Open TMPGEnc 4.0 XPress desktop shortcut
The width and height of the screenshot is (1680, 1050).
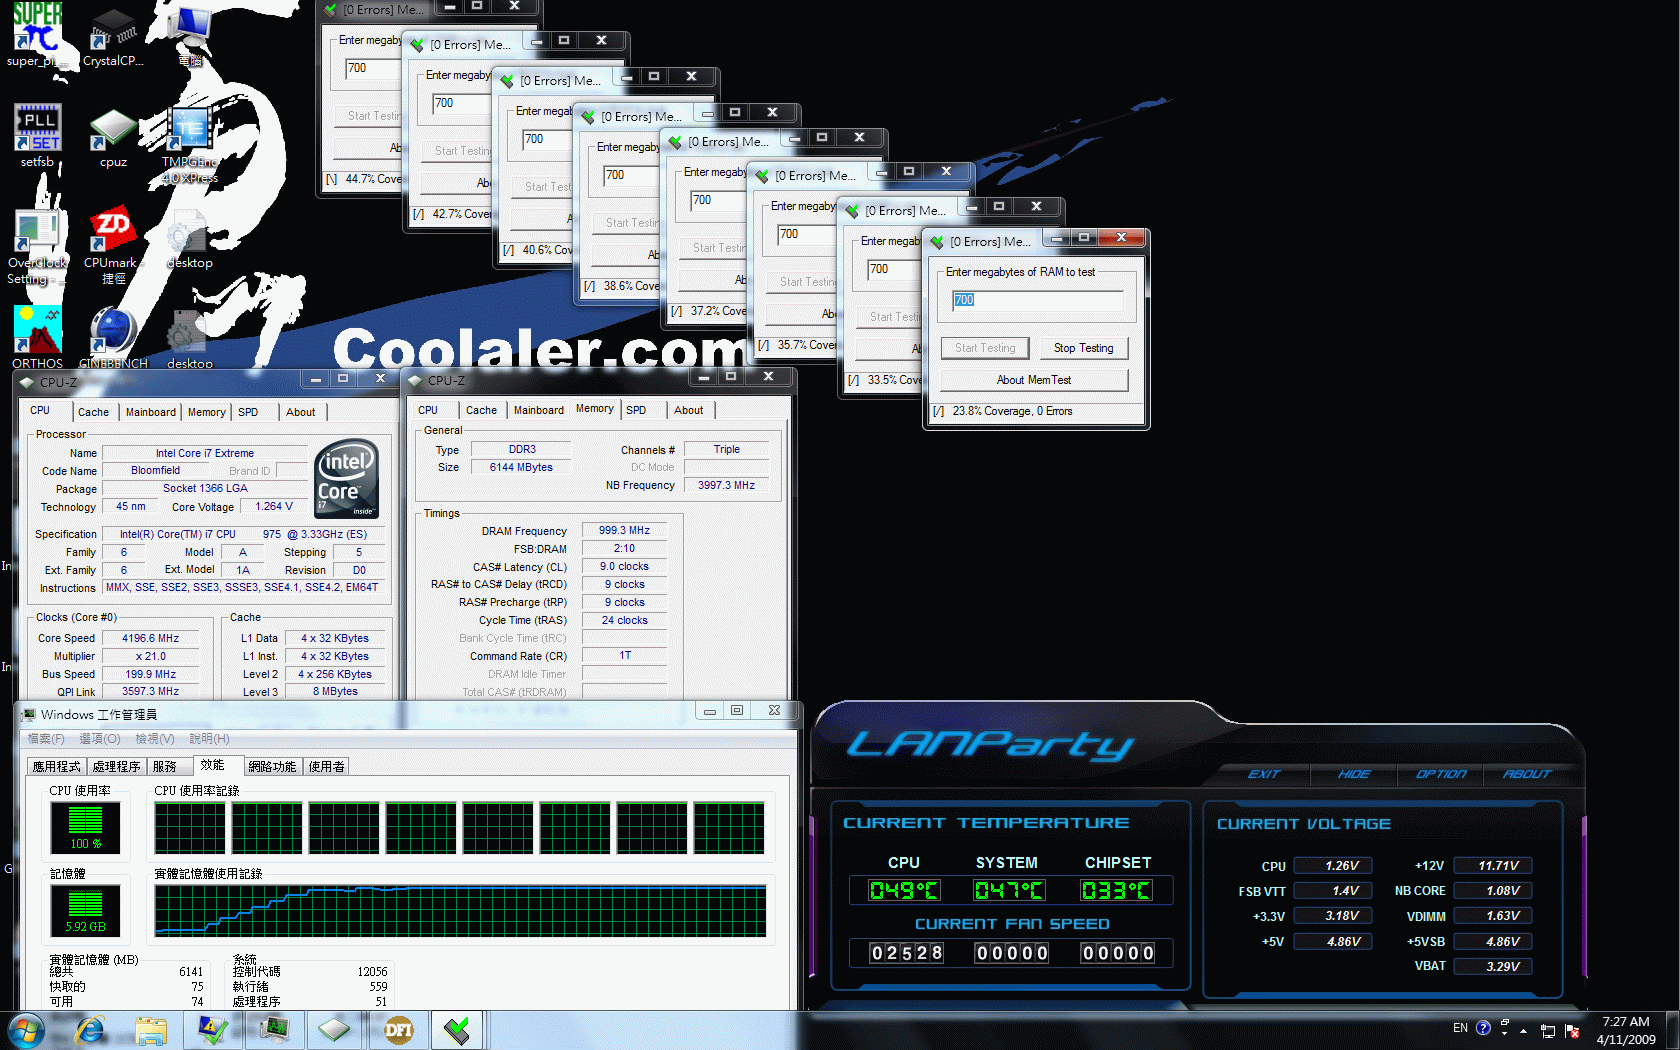[x=190, y=145]
